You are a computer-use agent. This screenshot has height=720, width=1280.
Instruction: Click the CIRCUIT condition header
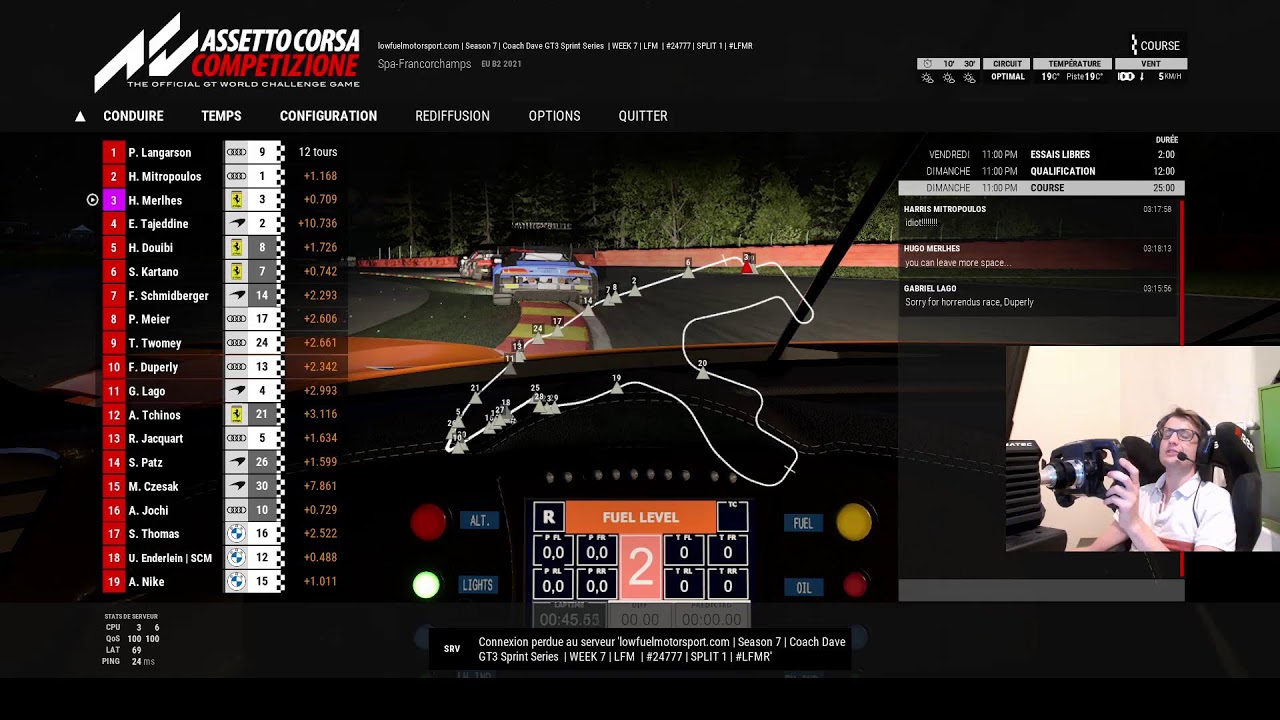(x=1007, y=64)
